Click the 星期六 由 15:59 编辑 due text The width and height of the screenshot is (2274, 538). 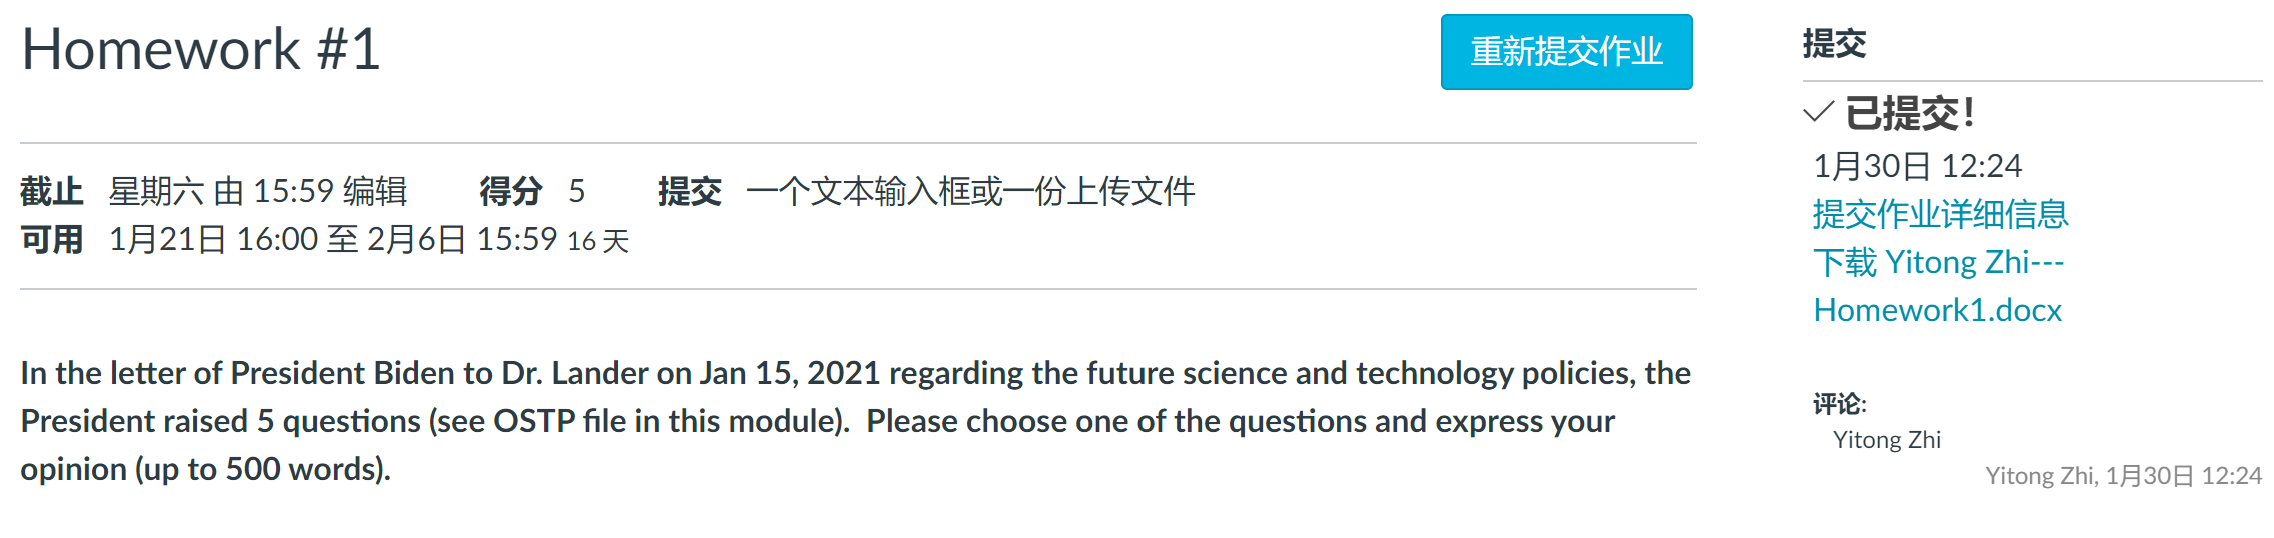[257, 191]
